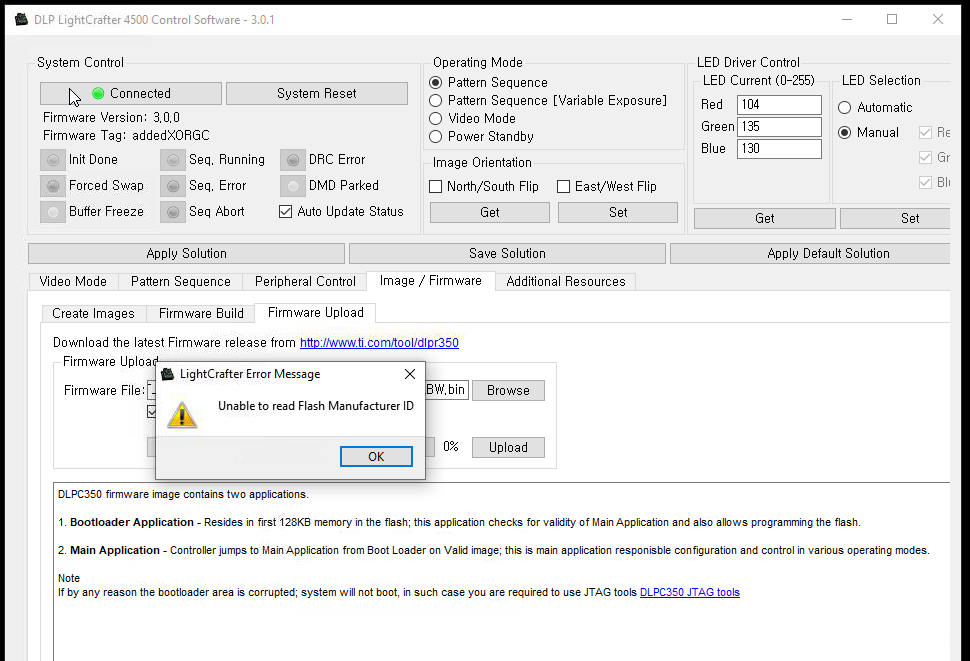Close the LightCrafter Error Message dialog
Screen dimensions: 970x661
410,374
